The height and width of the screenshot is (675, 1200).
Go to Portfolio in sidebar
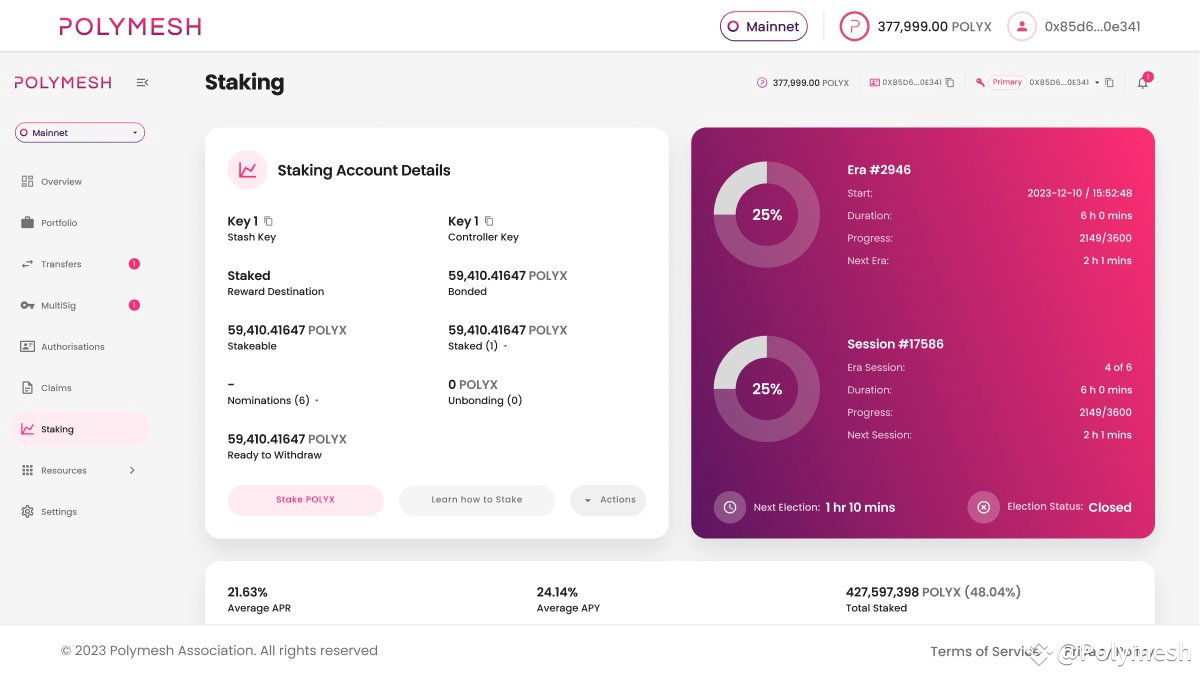point(58,223)
